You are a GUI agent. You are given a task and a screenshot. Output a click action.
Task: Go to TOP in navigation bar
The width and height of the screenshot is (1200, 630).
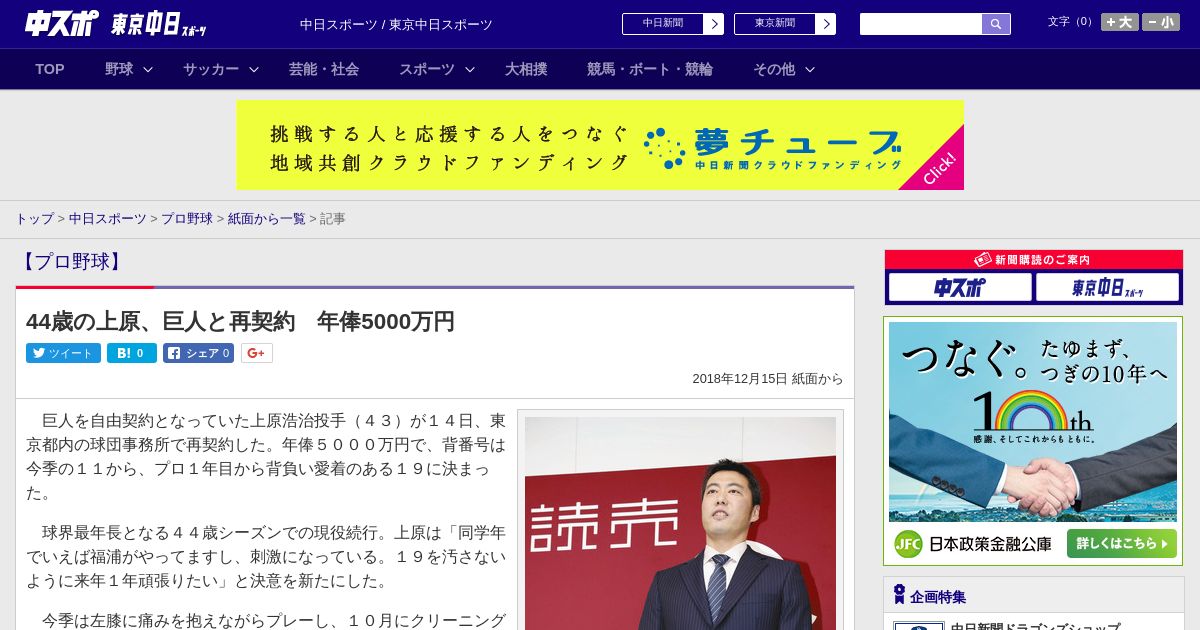coord(50,69)
